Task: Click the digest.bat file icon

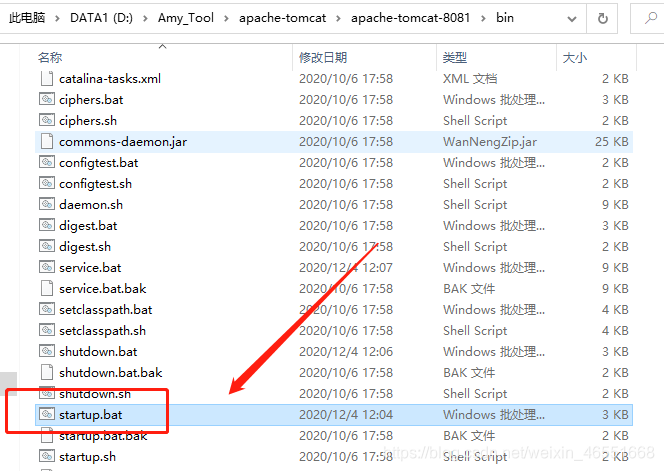Action: [47, 225]
